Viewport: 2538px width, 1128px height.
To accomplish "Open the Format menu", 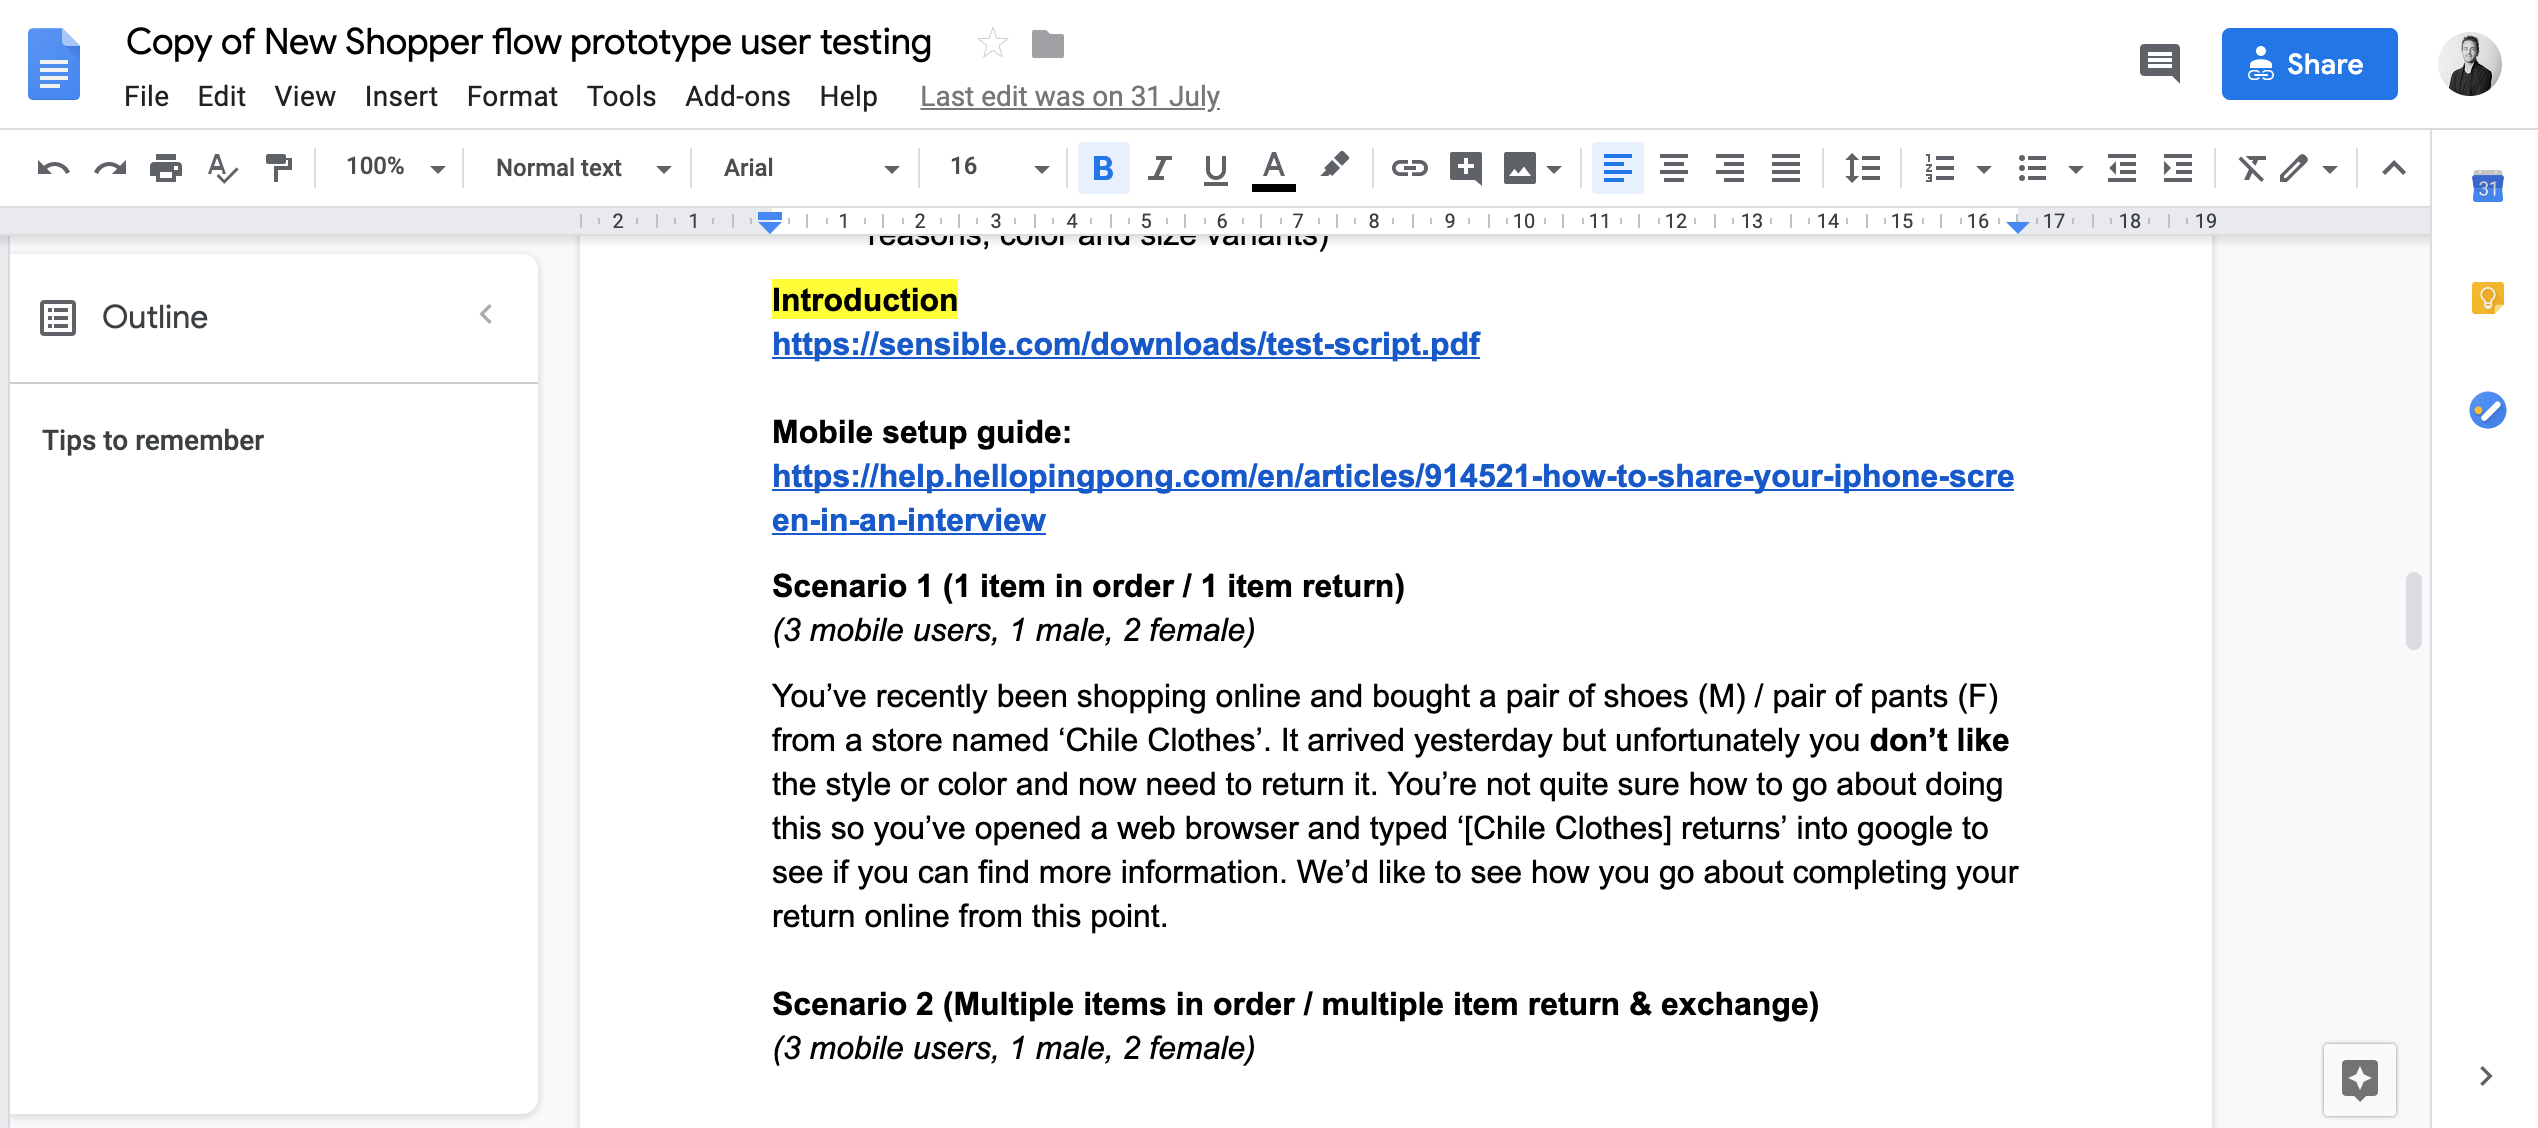I will coord(511,97).
